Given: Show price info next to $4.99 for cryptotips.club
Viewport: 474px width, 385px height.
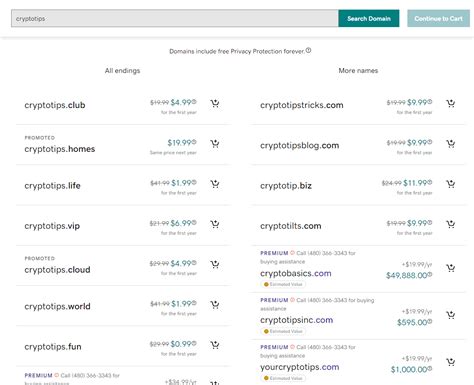Looking at the screenshot, I should pos(194,102).
